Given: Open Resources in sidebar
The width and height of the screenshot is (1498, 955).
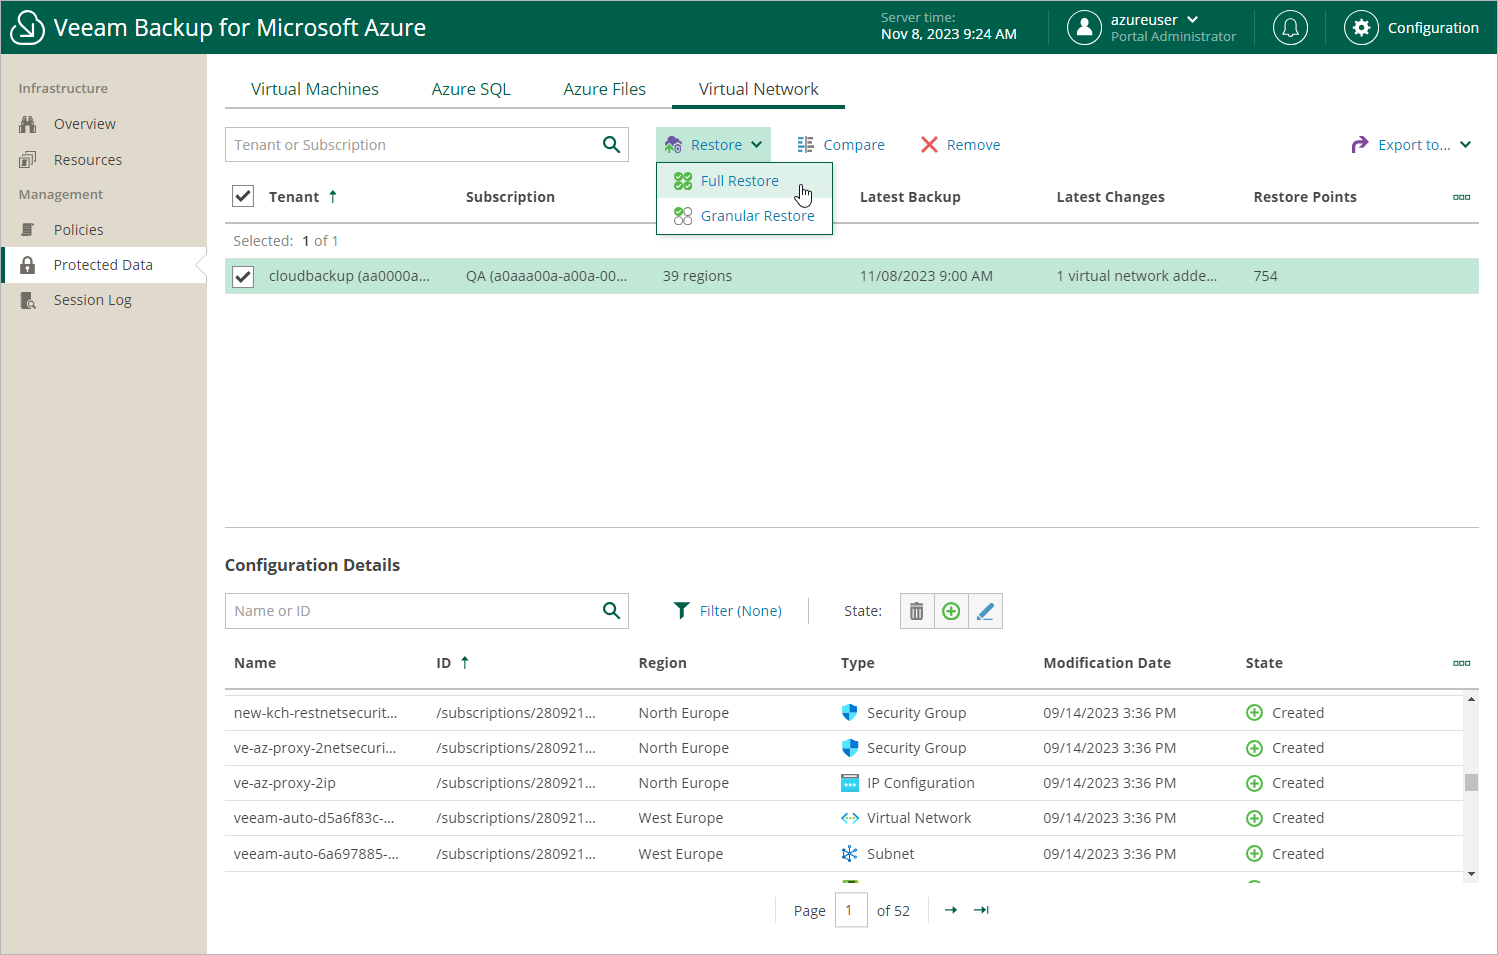Looking at the screenshot, I should click(104, 160).
